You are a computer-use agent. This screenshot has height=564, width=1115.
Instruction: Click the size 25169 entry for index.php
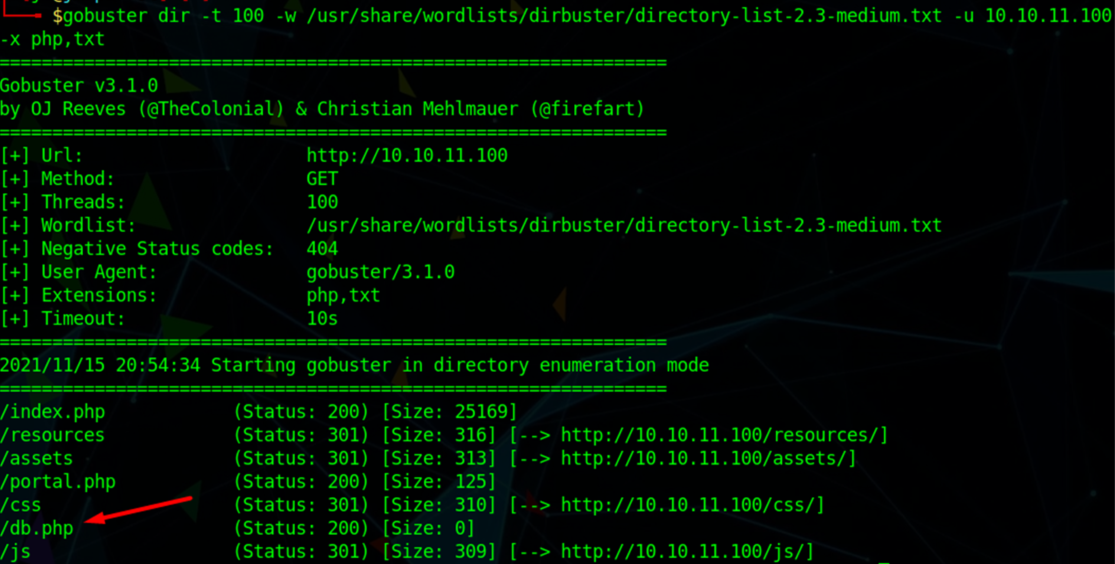pyautogui.click(x=449, y=412)
